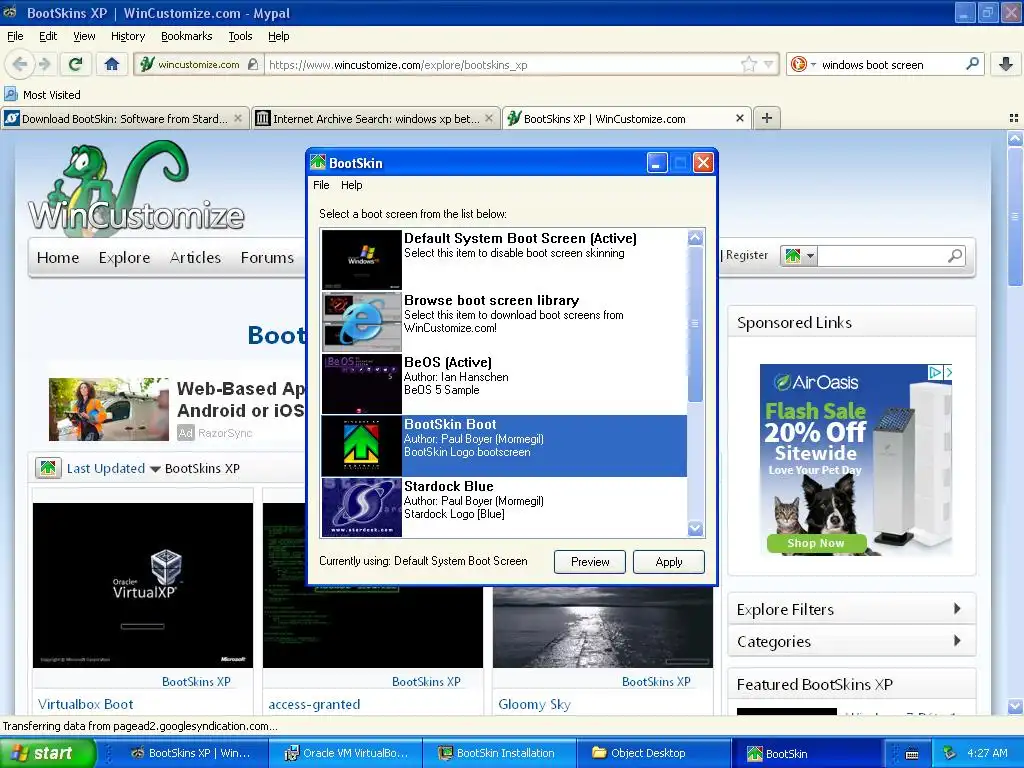Open the Forums nav link
The height and width of the screenshot is (768, 1024).
(x=267, y=257)
